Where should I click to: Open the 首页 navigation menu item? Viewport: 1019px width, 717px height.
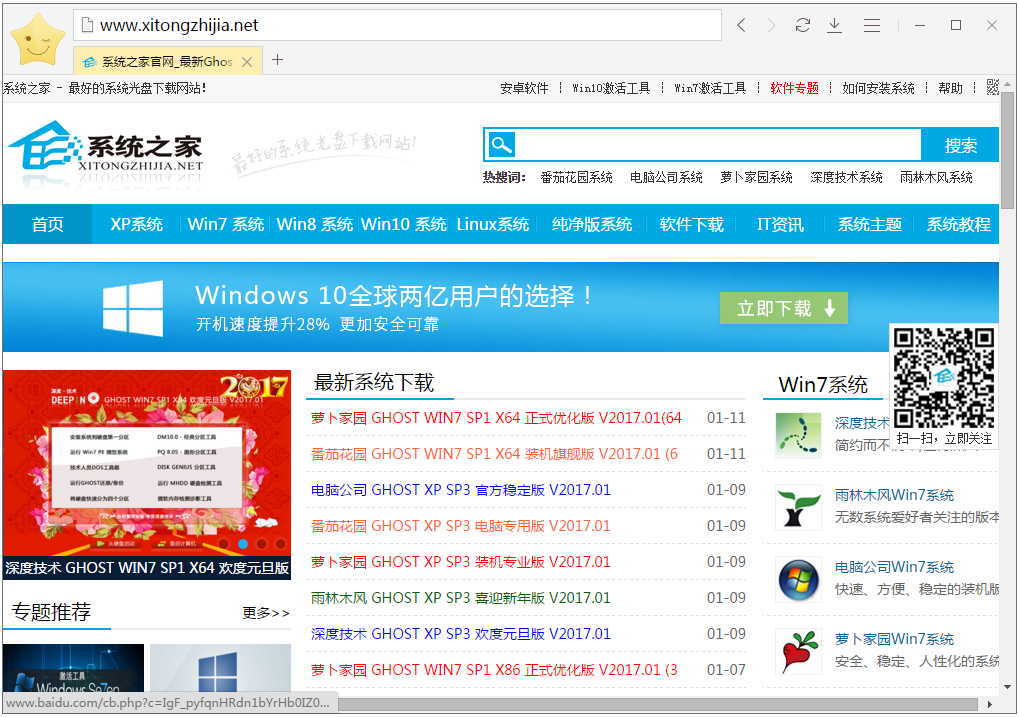tap(46, 224)
